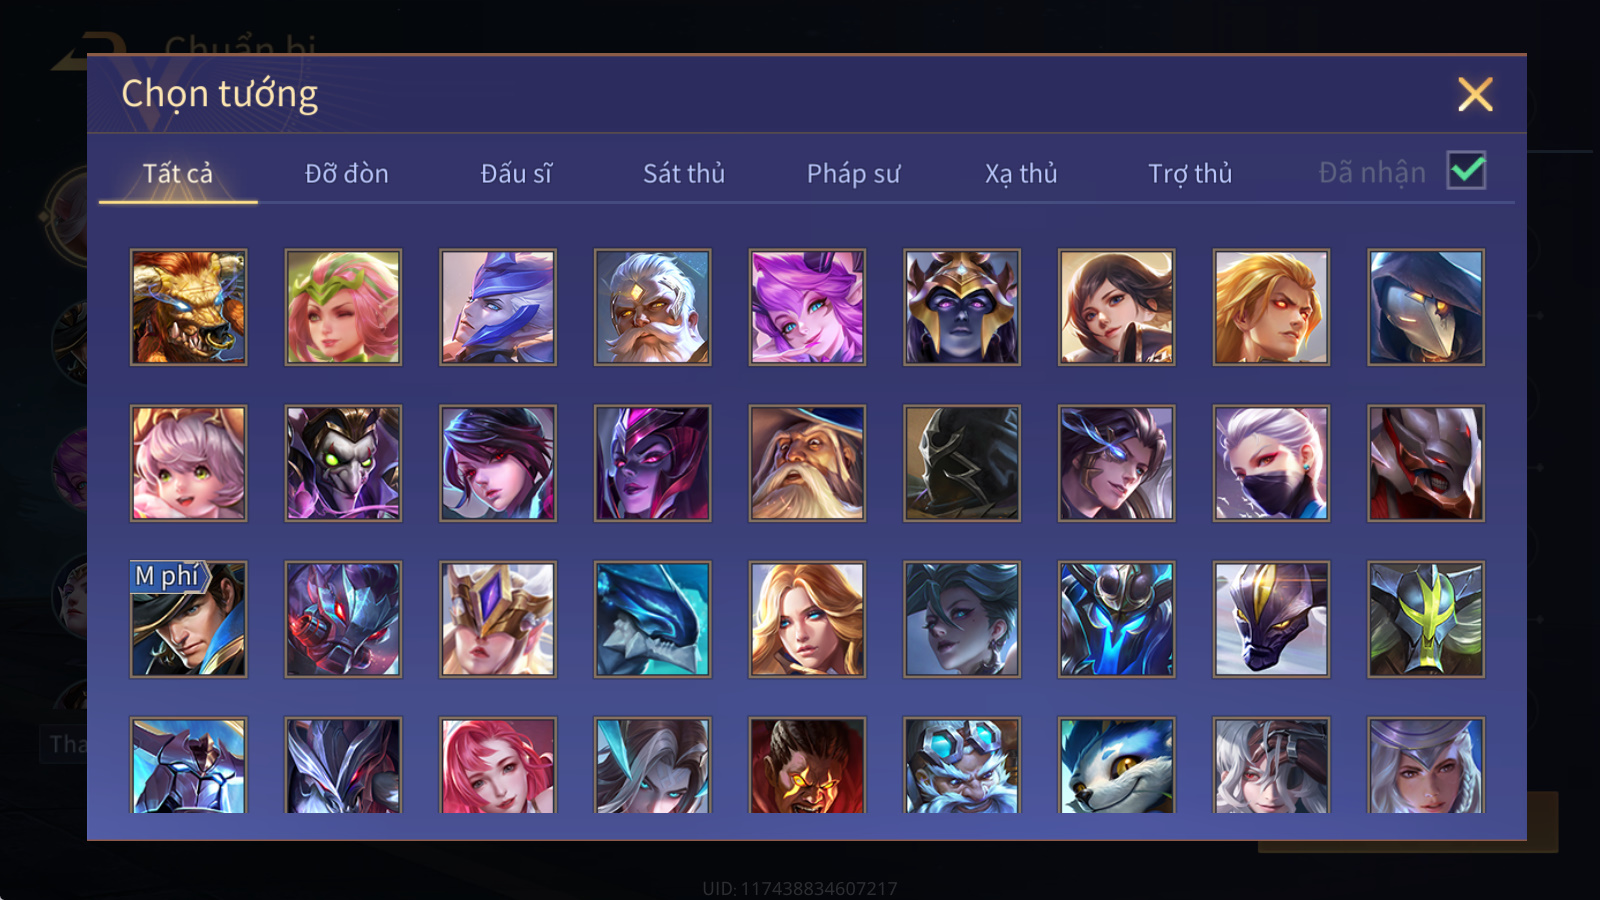Toggle the Đã nhận checkbox
This screenshot has height=900, width=1600.
pos(1466,171)
